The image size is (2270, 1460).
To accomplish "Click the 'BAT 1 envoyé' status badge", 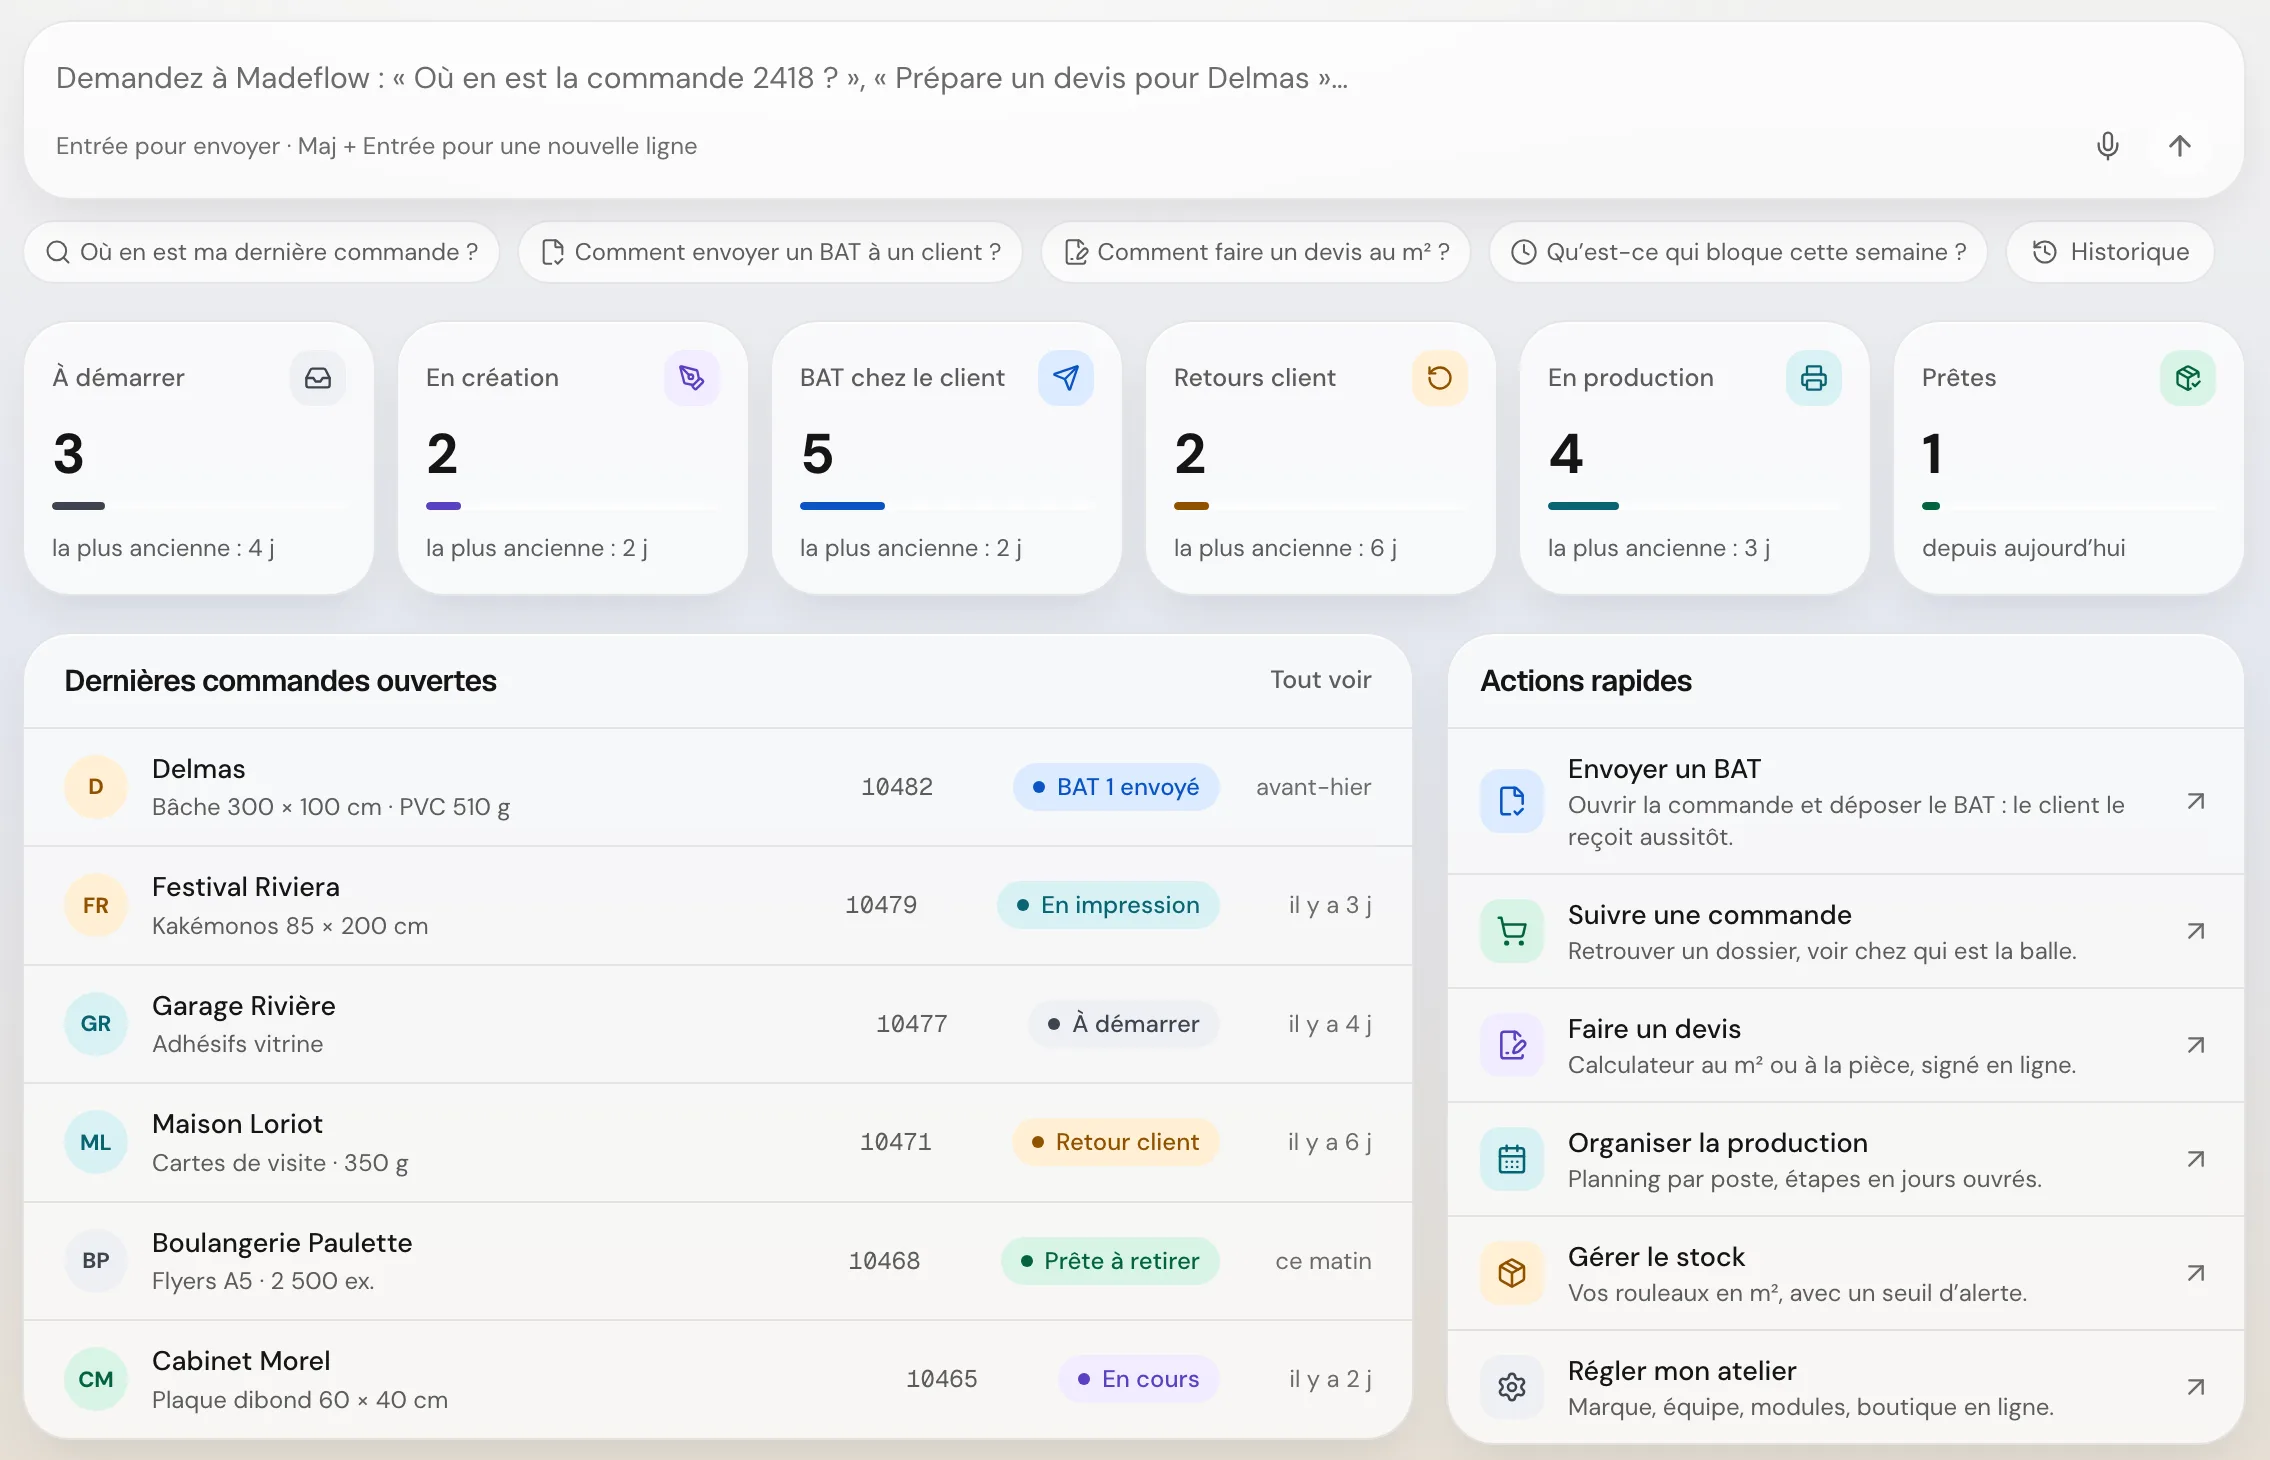I will pos(1116,787).
